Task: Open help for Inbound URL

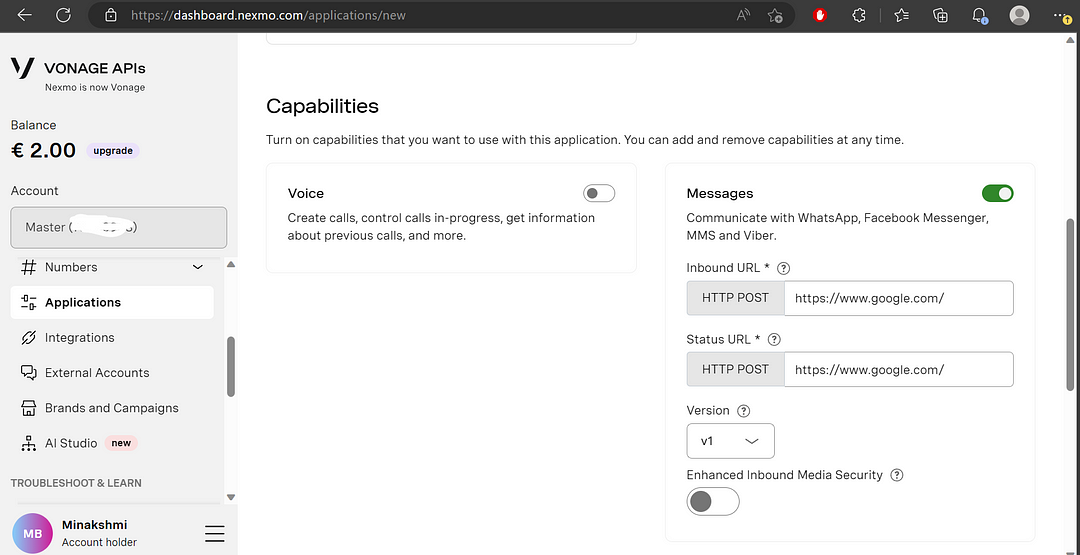Action: point(783,268)
